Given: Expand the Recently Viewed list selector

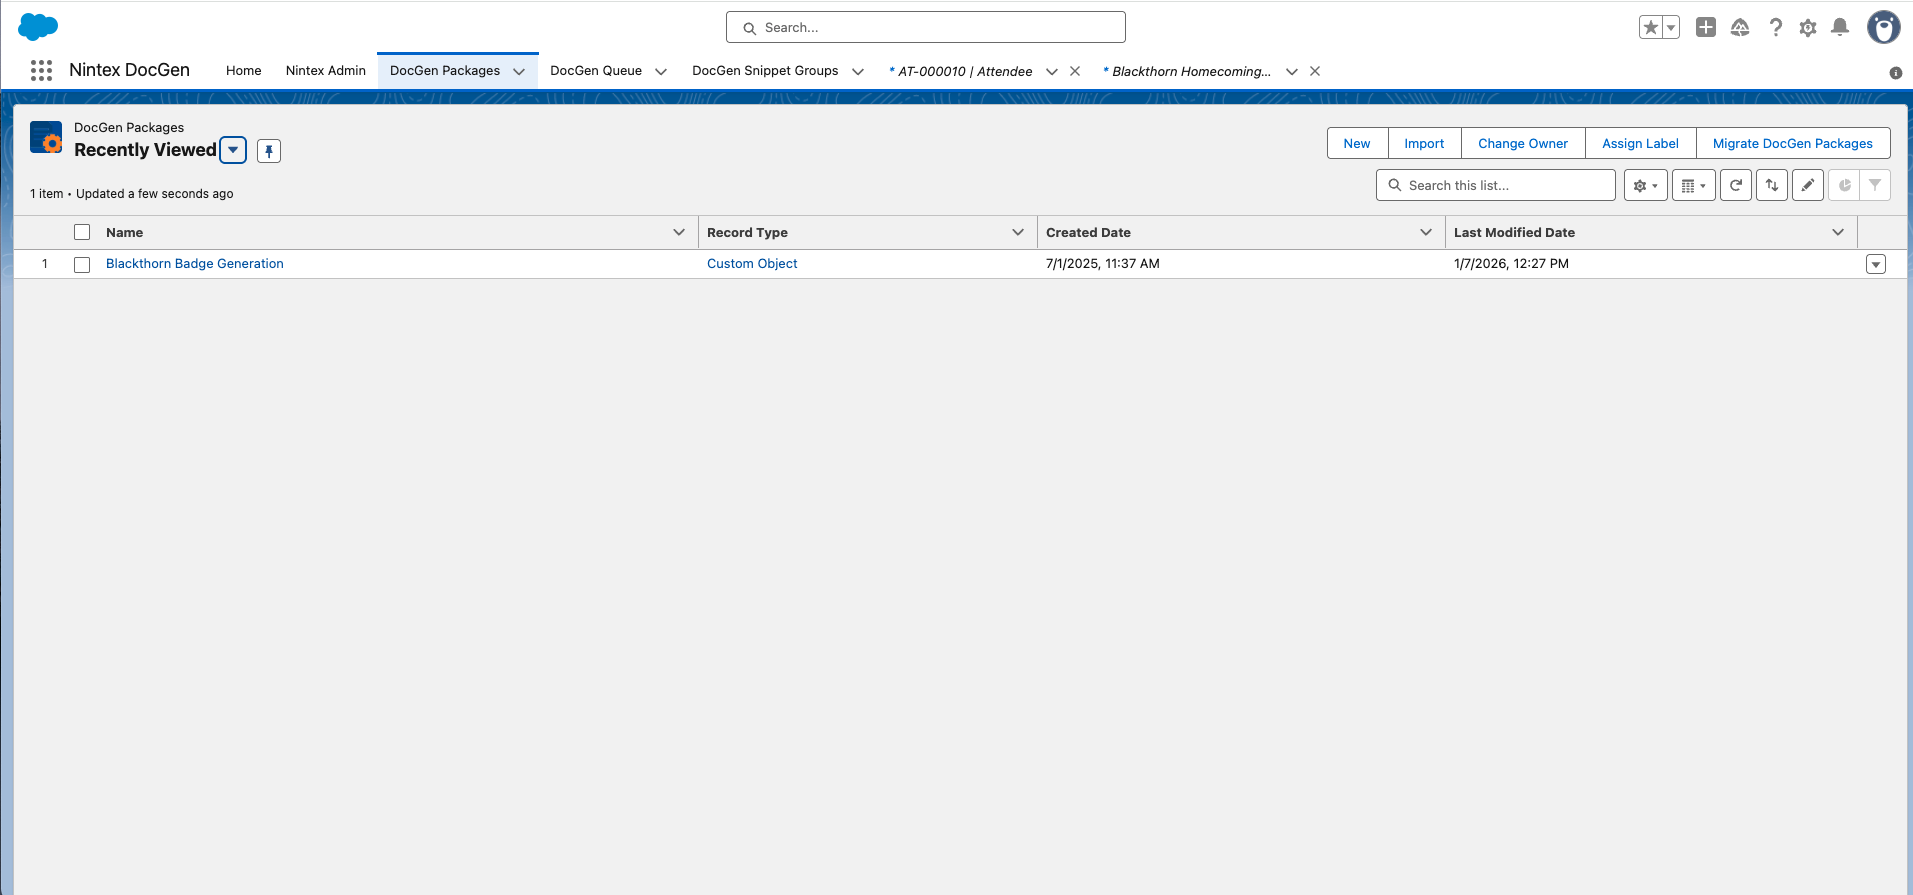Looking at the screenshot, I should [233, 150].
